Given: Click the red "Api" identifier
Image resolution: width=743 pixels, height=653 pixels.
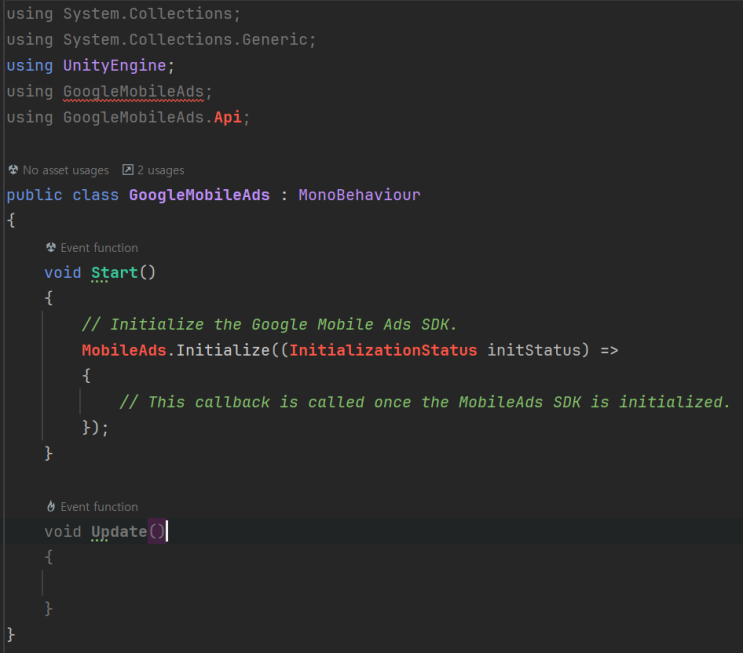Looking at the screenshot, I should click(227, 117).
